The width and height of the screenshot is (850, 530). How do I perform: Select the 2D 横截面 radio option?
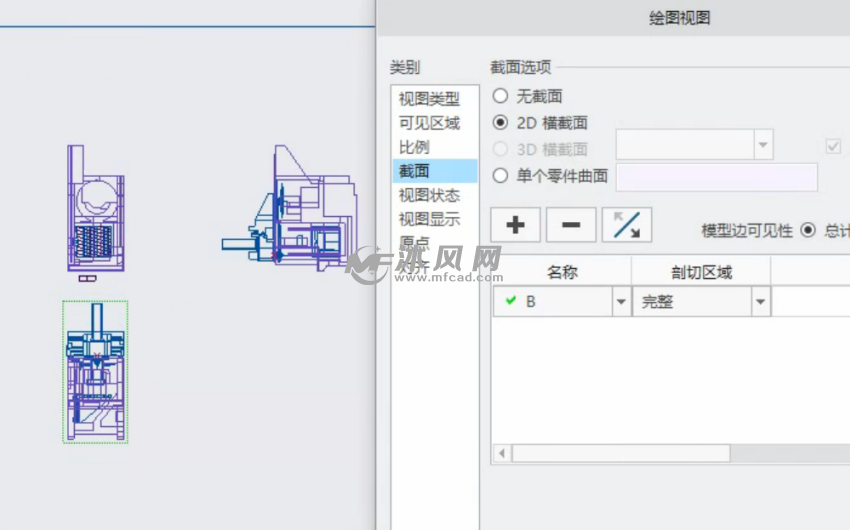pos(500,122)
